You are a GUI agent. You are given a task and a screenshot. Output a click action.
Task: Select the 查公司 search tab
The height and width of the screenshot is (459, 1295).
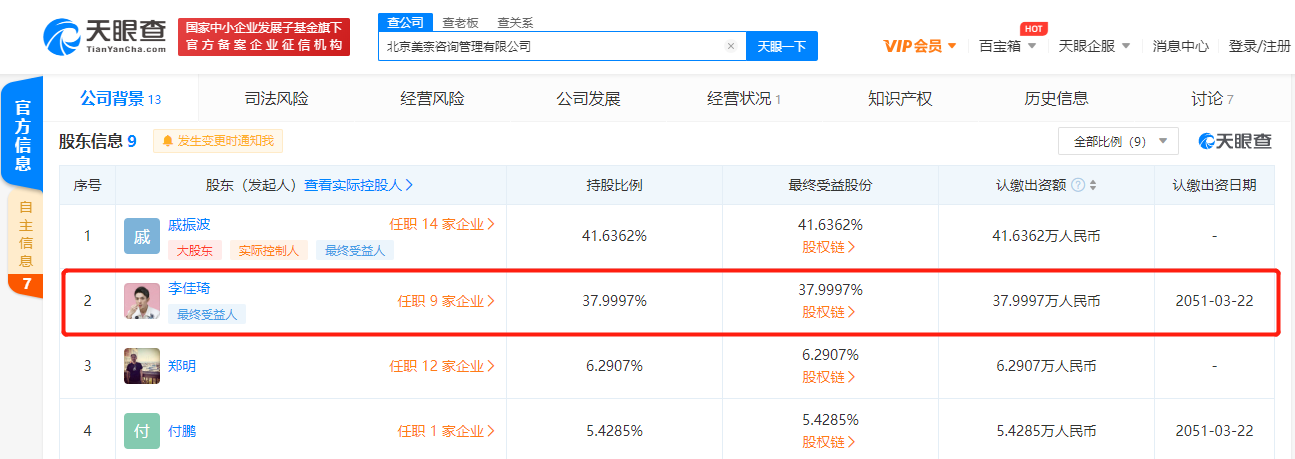(x=406, y=22)
